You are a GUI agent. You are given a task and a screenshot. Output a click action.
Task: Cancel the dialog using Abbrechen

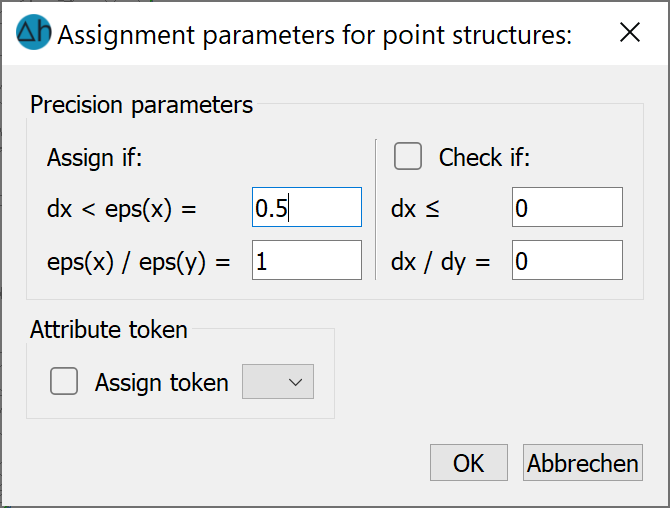(582, 463)
